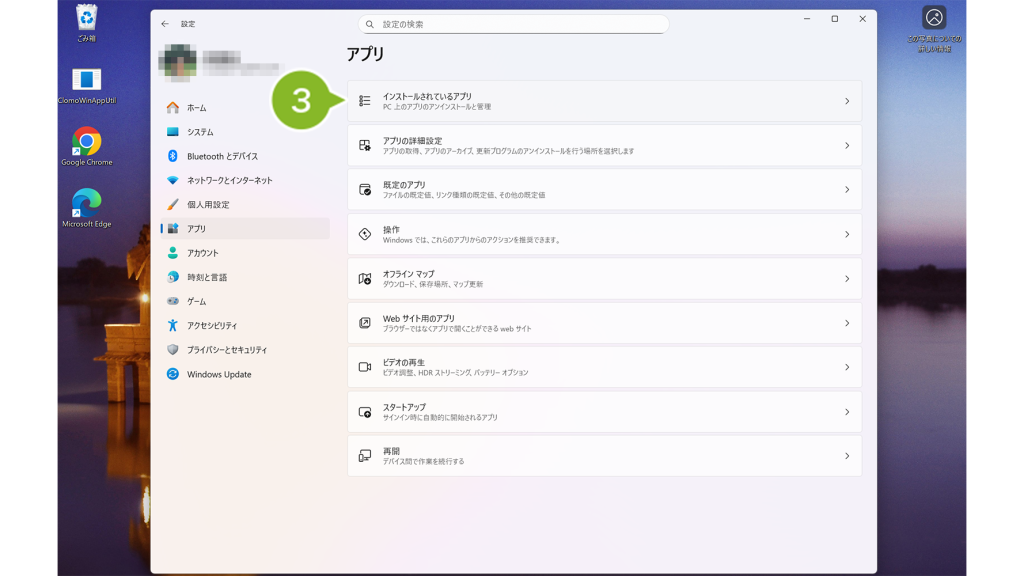Viewport: 1024px width, 576px height.
Task: Open Web サイト用のアプリ settings
Action: tap(604, 323)
